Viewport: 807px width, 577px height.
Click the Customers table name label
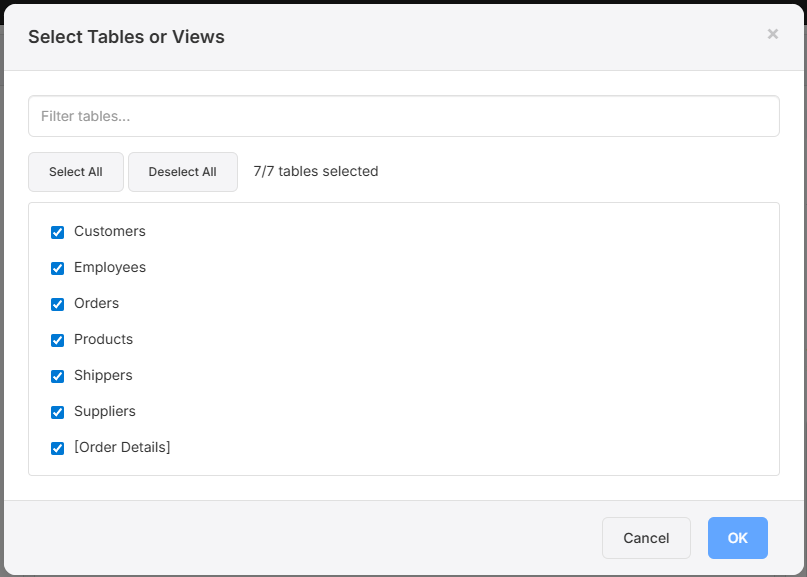(110, 231)
